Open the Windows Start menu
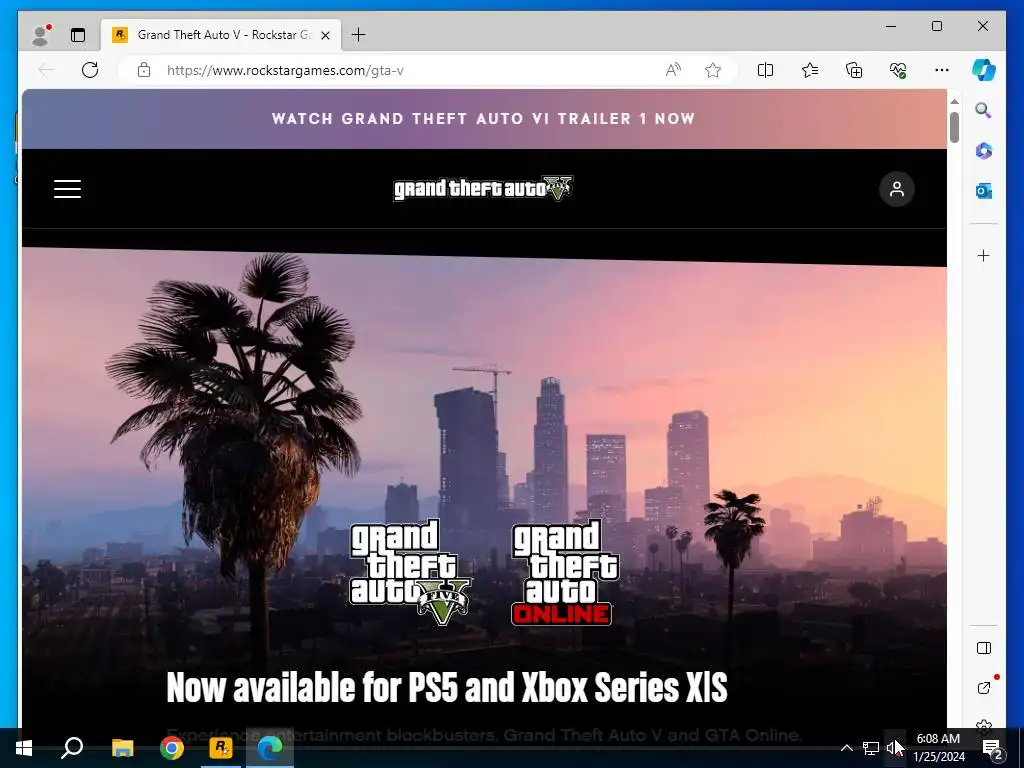Viewport: 1024px width, 768px height. coord(24,748)
